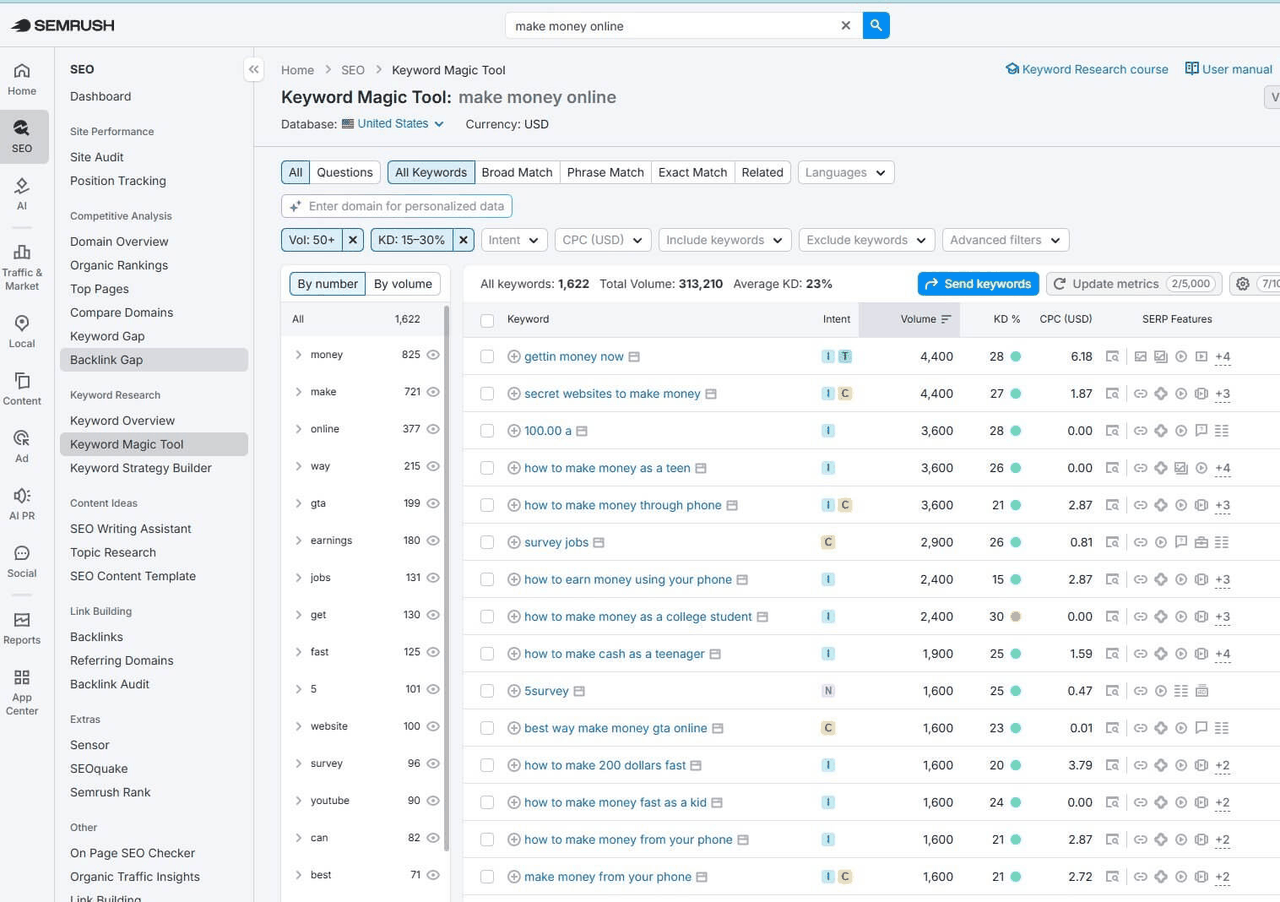Remove the KD: 15–30% filter
The image size is (1280, 902).
(463, 240)
